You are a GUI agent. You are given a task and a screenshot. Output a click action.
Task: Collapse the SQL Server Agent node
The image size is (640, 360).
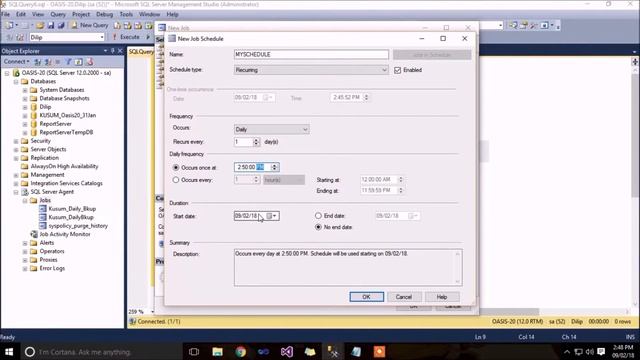[x=16, y=192]
